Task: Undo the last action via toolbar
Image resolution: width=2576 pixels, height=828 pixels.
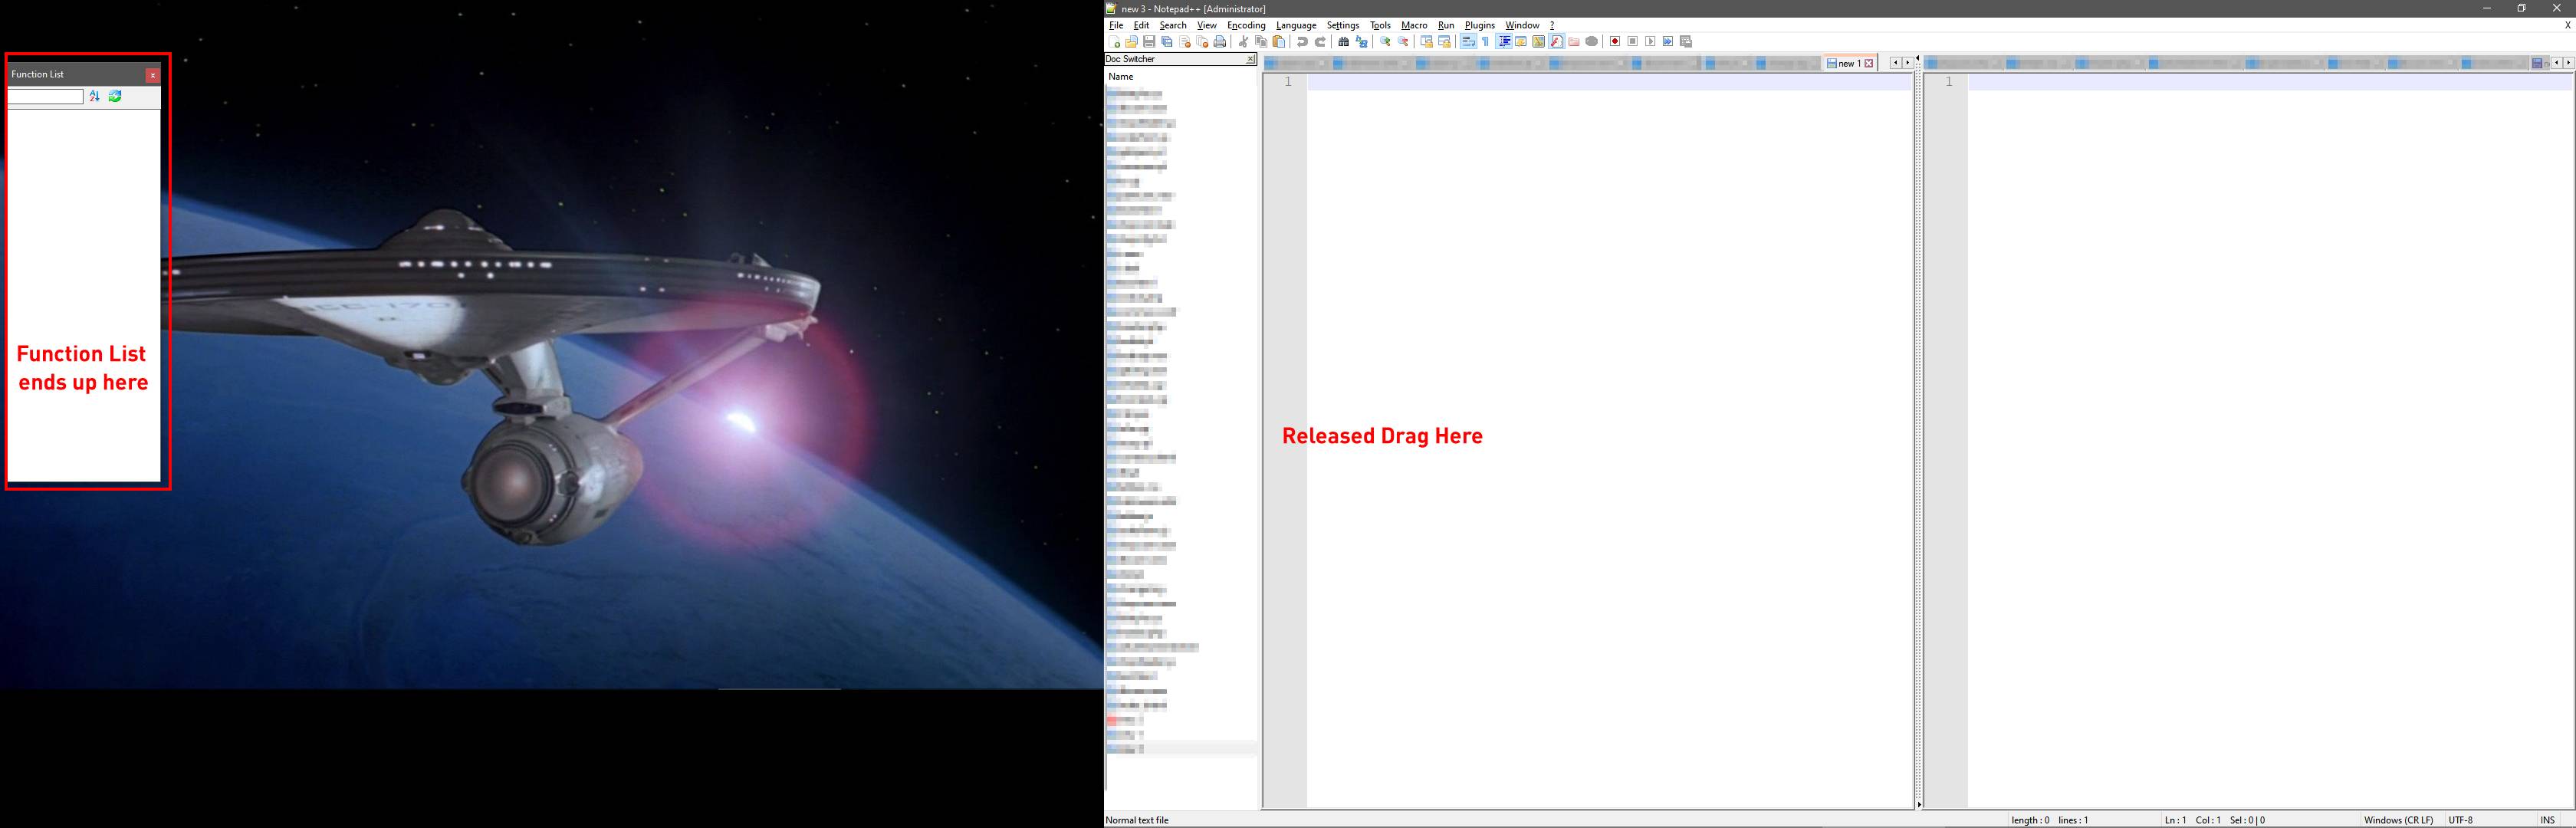Action: coord(1302,42)
